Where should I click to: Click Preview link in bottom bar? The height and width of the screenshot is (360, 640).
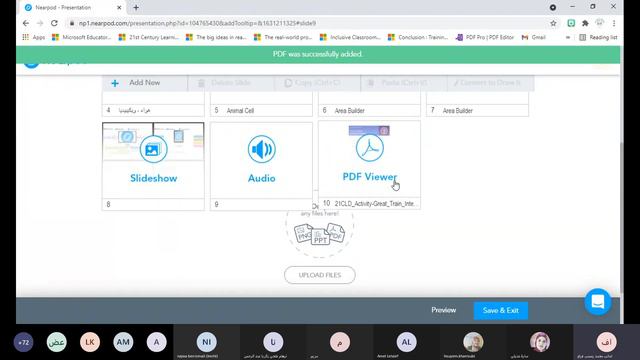[444, 310]
